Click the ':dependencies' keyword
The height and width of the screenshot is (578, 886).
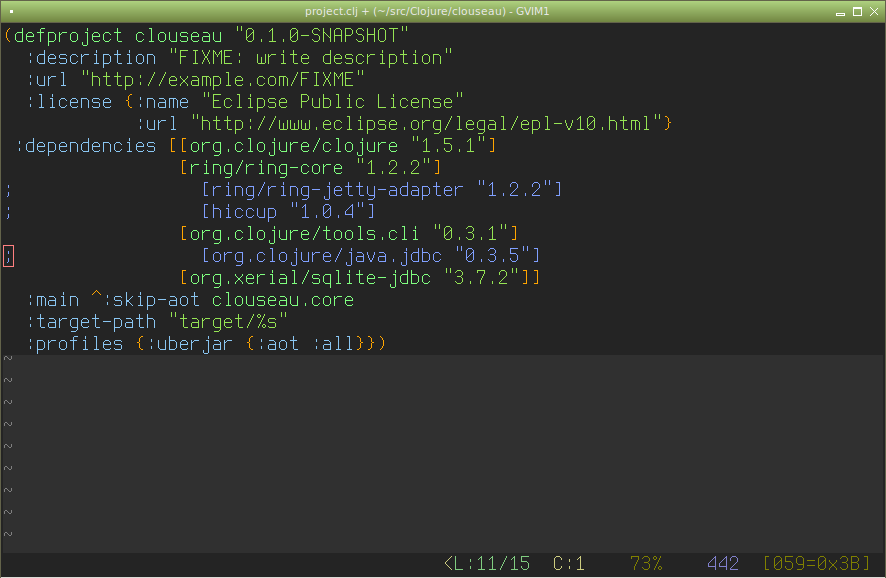(x=85, y=146)
